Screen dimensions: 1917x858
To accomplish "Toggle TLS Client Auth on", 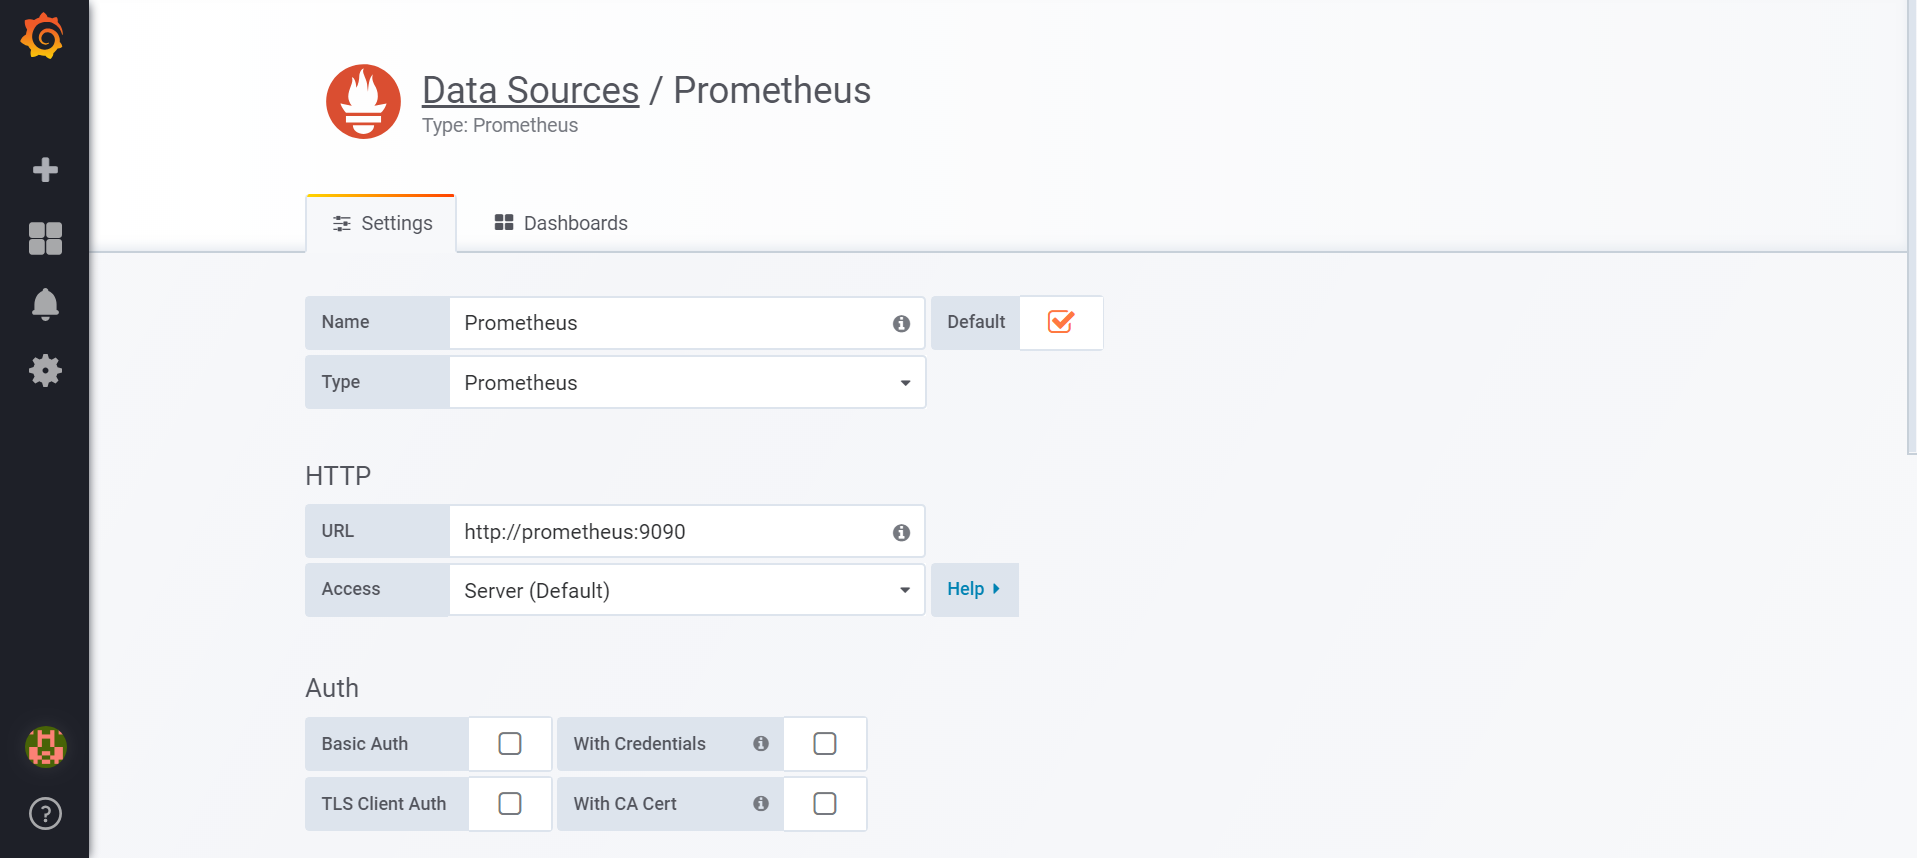I will point(509,803).
